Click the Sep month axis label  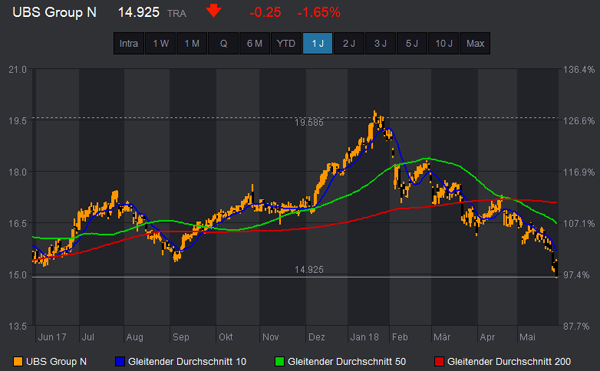click(181, 337)
